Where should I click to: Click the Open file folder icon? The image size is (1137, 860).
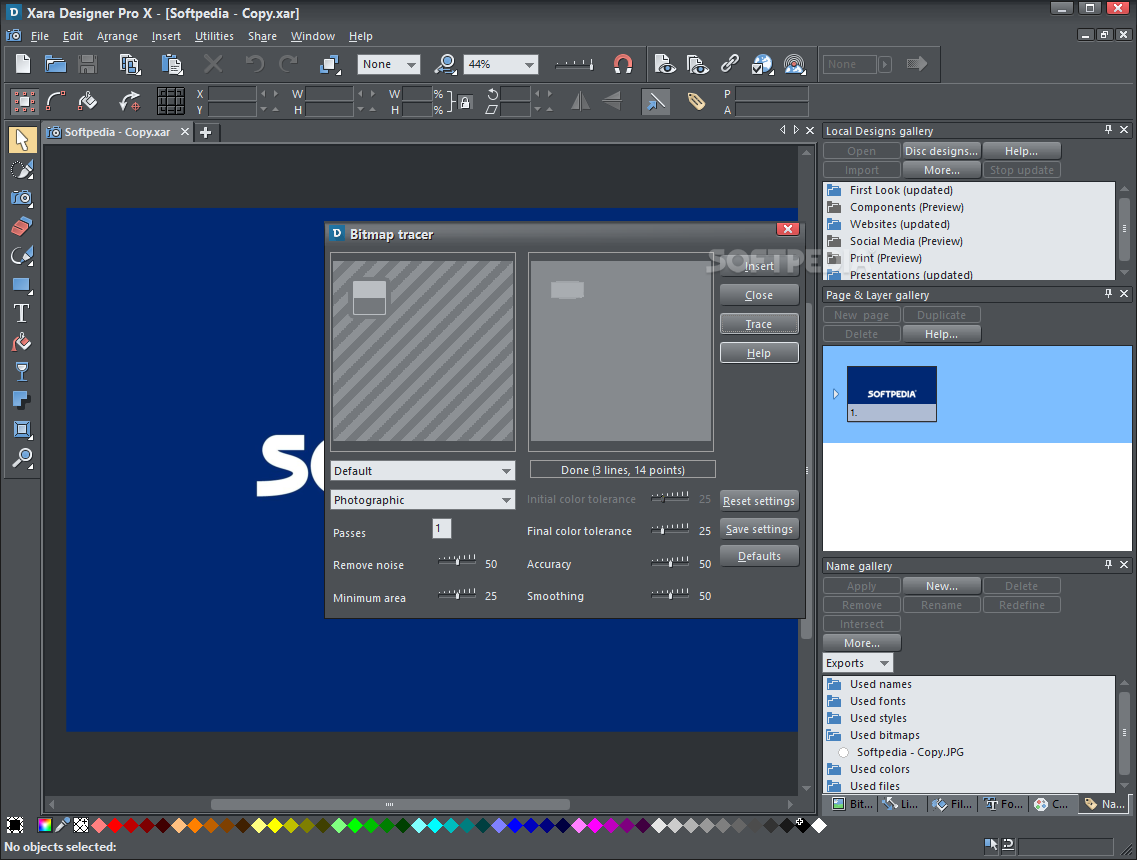coord(56,64)
